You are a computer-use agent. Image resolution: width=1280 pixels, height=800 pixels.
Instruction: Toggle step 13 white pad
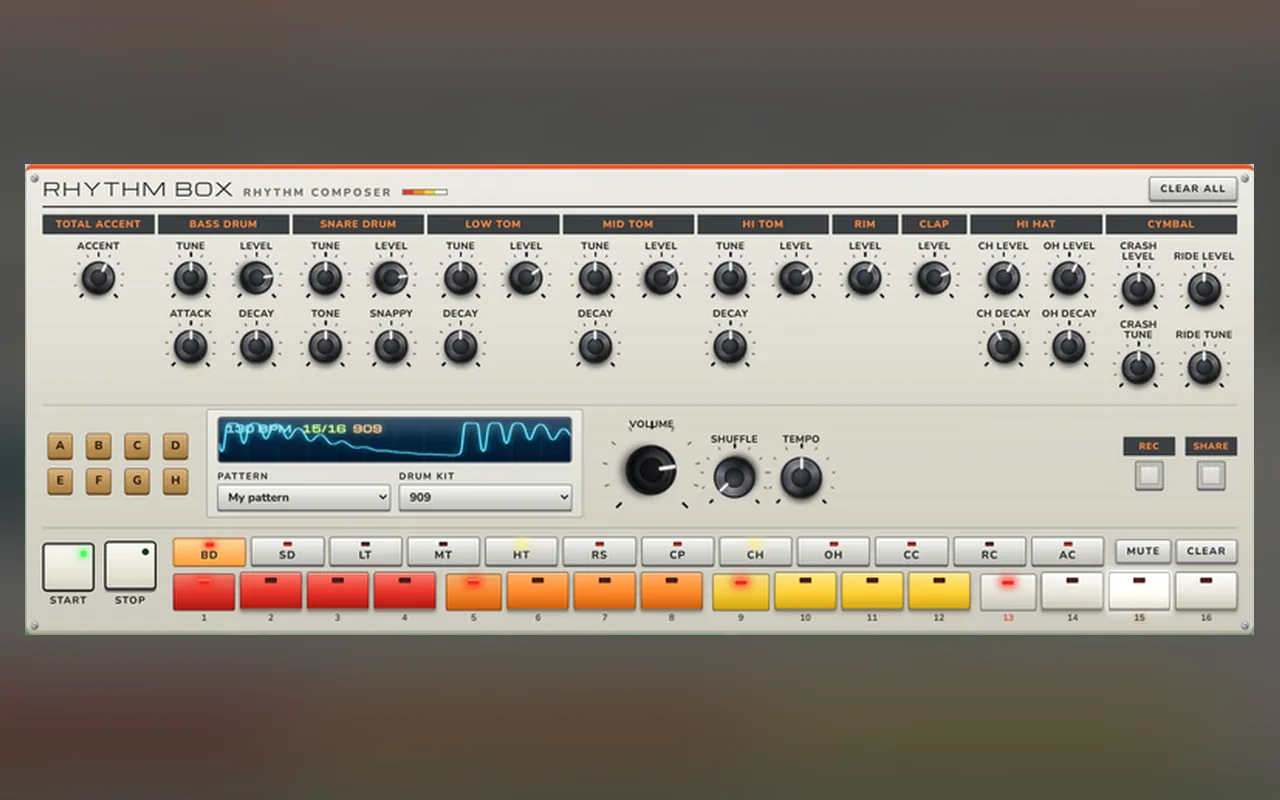pyautogui.click(x=1007, y=591)
